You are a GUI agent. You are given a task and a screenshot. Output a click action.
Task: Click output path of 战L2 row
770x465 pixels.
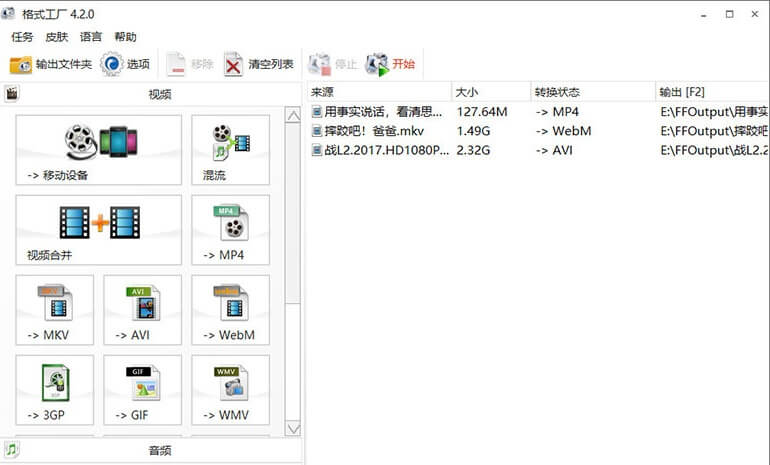point(715,150)
